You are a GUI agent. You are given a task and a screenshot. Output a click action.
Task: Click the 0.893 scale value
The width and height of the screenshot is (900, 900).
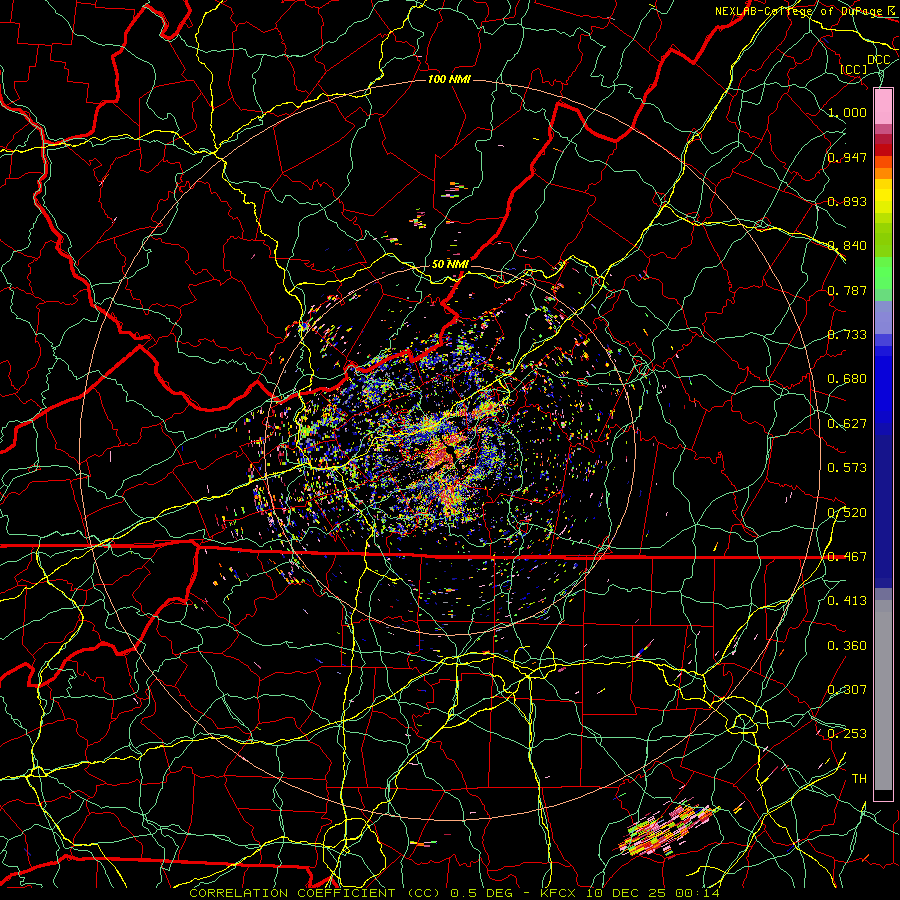tap(847, 201)
